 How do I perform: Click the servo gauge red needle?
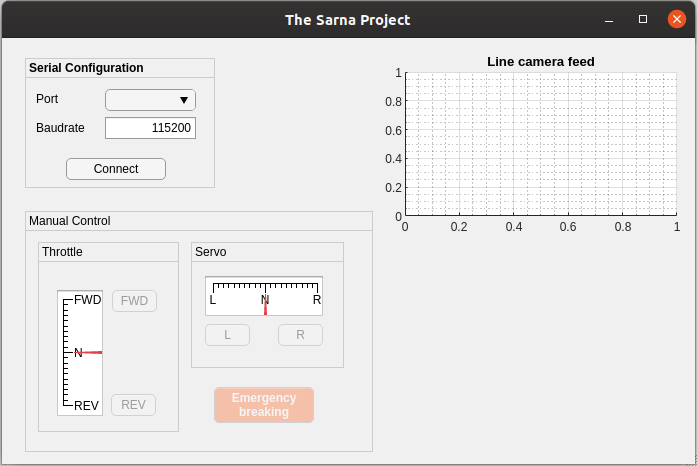point(265,308)
